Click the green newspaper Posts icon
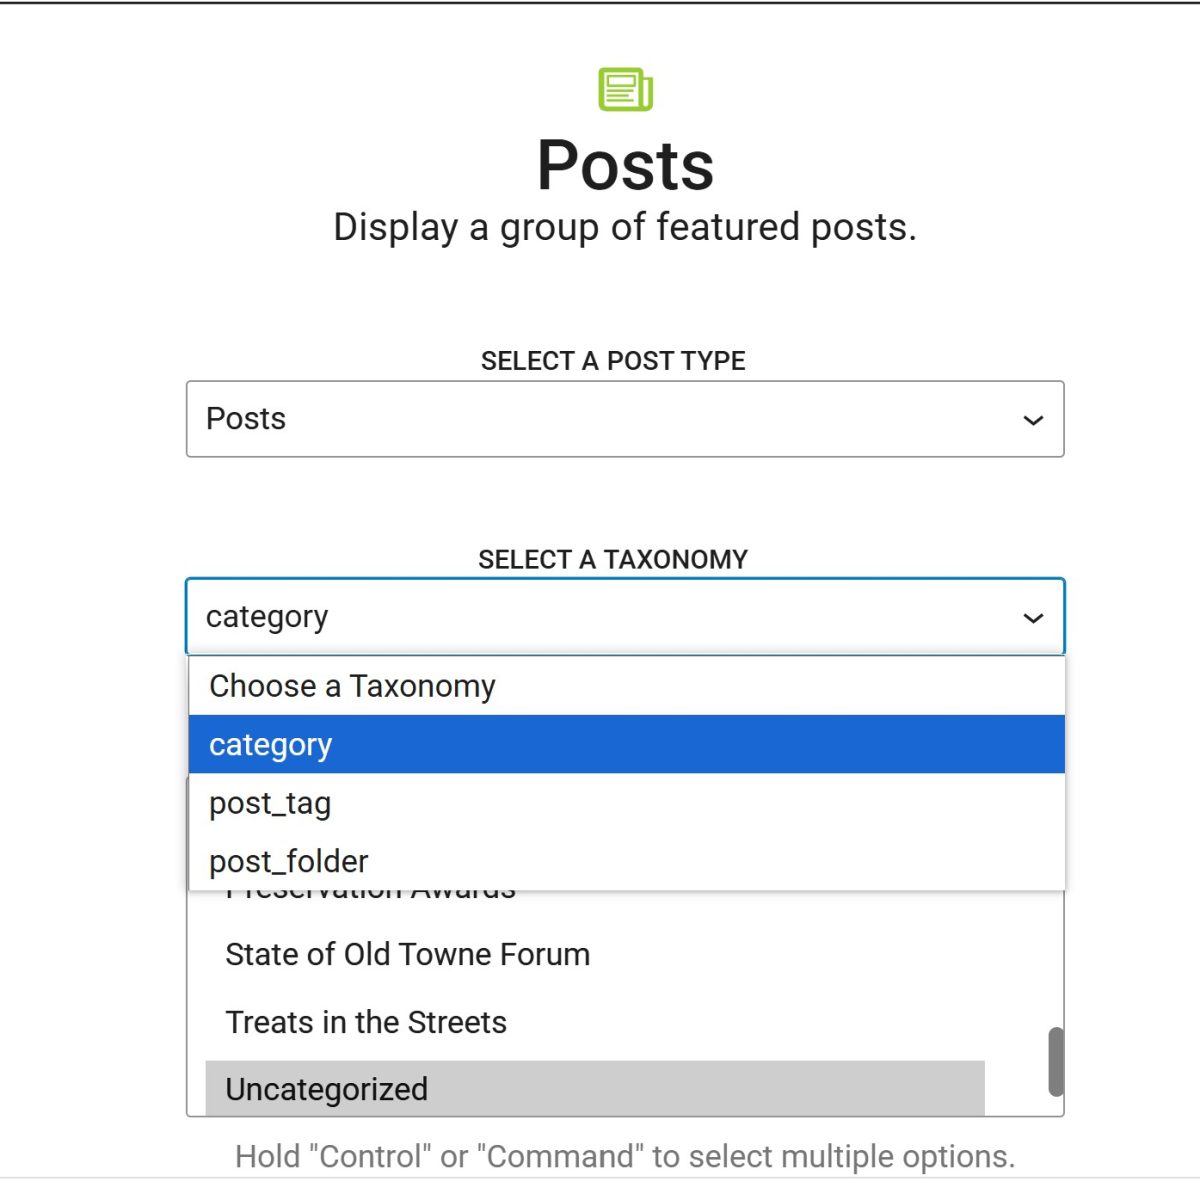 coord(625,89)
